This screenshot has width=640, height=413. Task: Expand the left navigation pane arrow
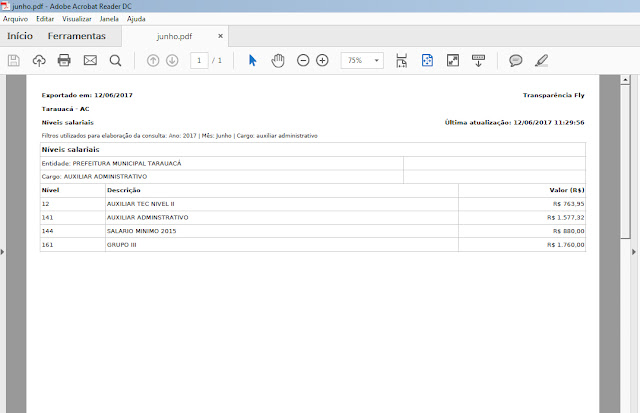[x=2, y=252]
